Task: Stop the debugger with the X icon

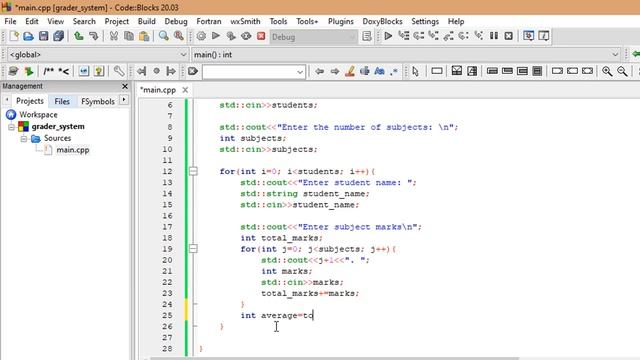Action: point(509,36)
